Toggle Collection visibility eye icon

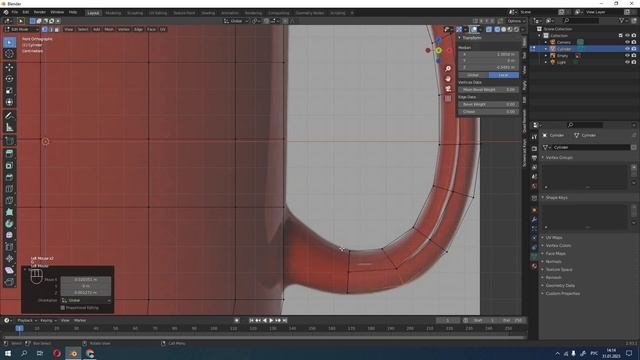627,36
